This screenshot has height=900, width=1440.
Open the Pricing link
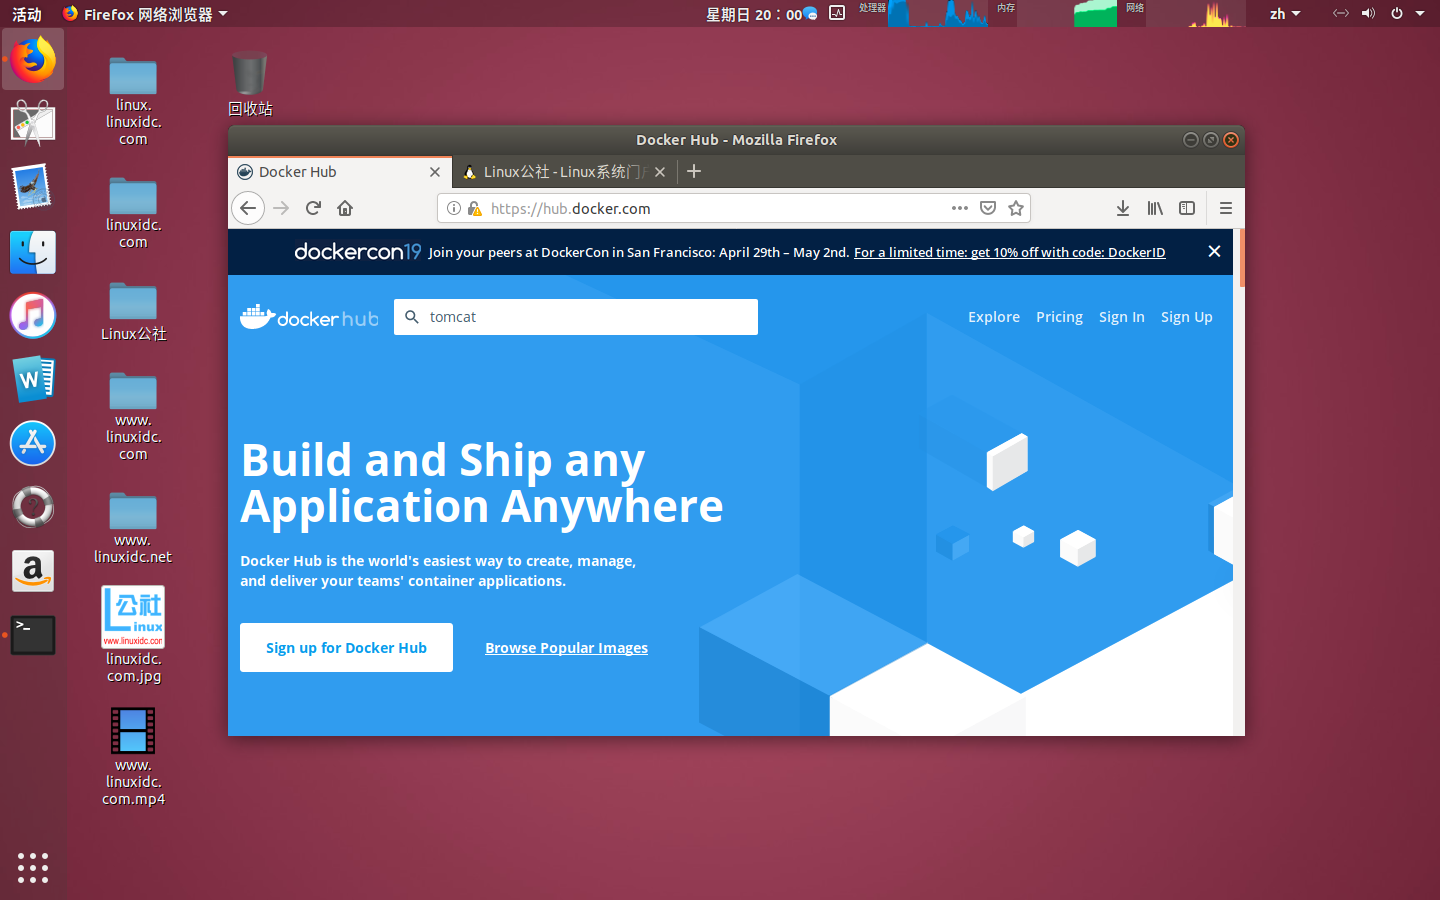(x=1059, y=317)
